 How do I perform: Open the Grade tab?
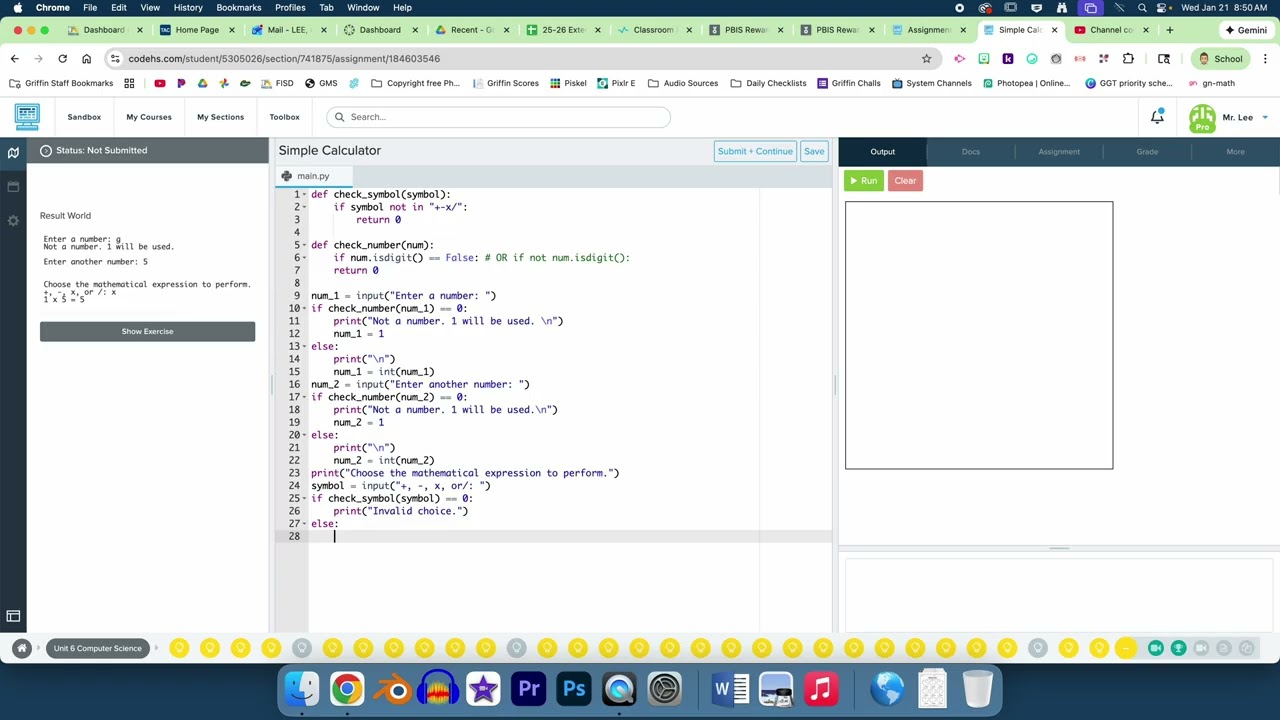click(1147, 152)
